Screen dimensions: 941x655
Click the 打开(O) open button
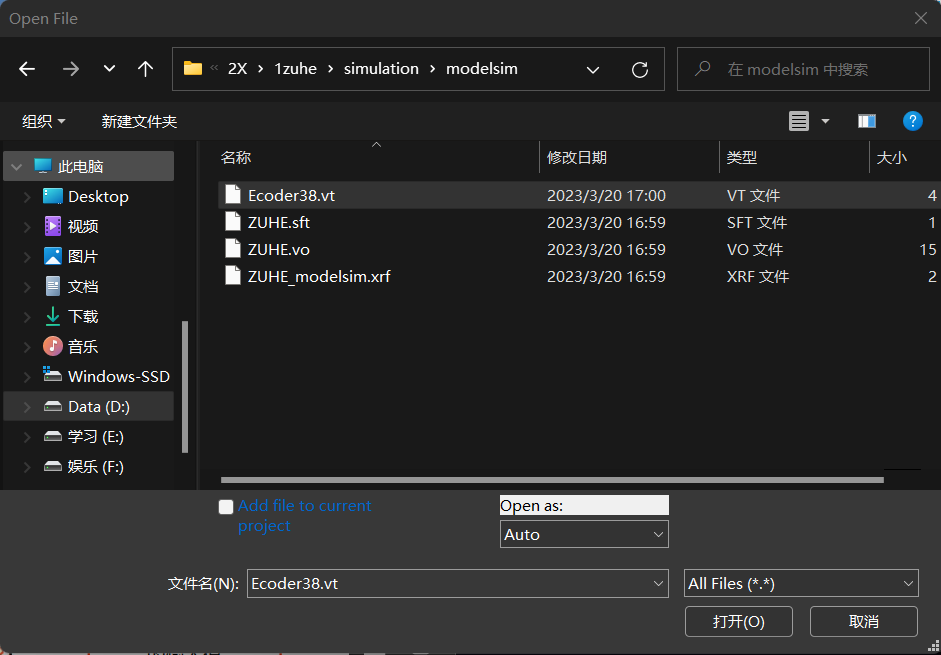[x=738, y=621]
